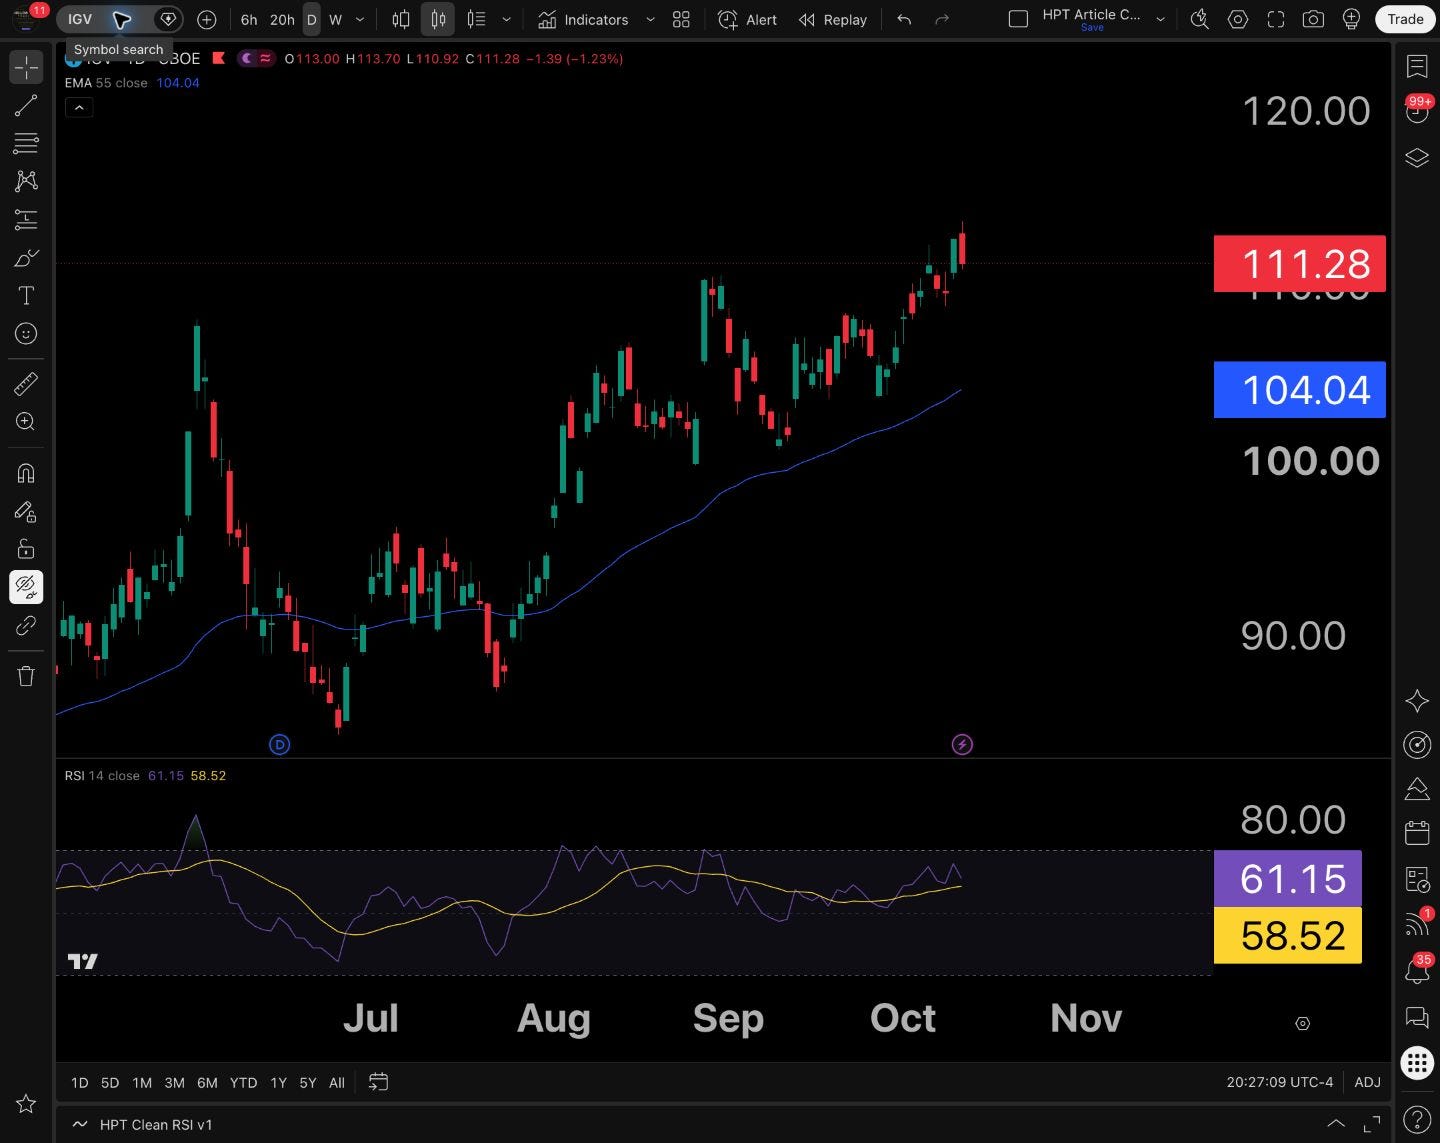Toggle stay in drawing mode

26,511
